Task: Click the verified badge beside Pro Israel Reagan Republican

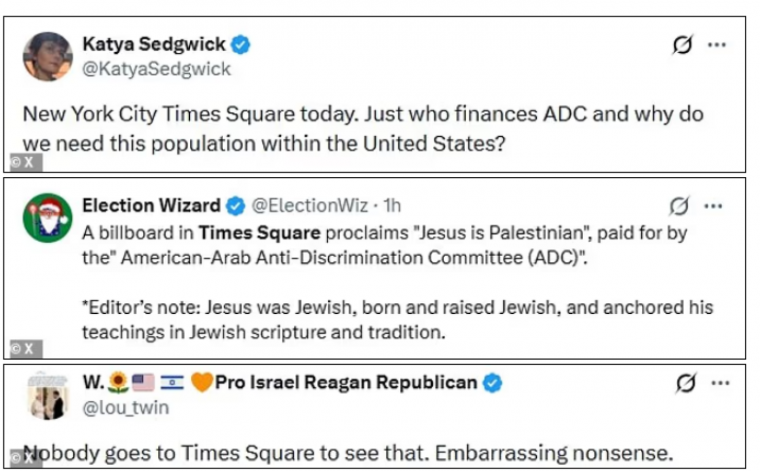Action: (x=492, y=383)
